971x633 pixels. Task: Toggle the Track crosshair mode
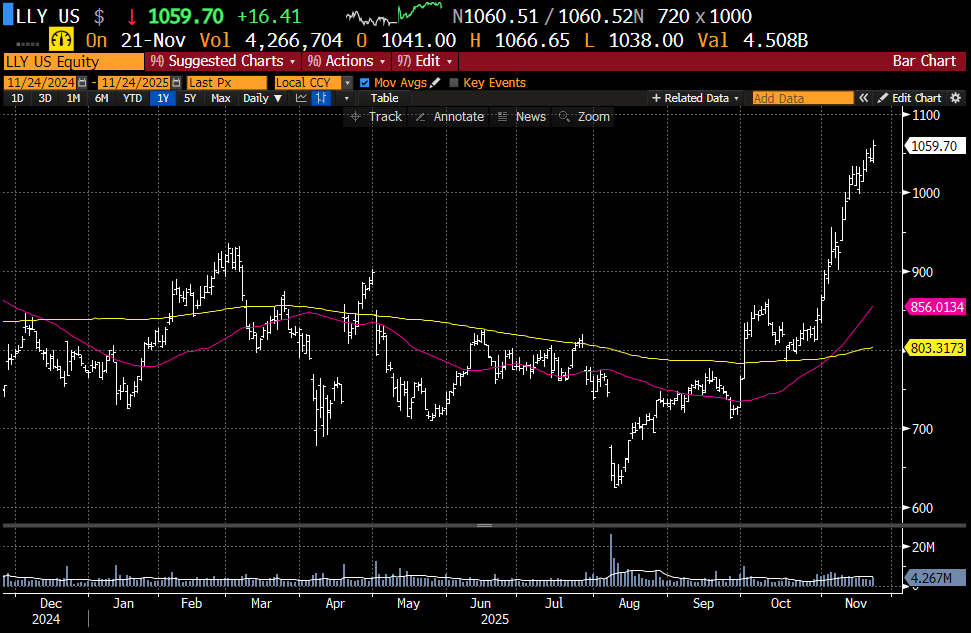pos(375,117)
